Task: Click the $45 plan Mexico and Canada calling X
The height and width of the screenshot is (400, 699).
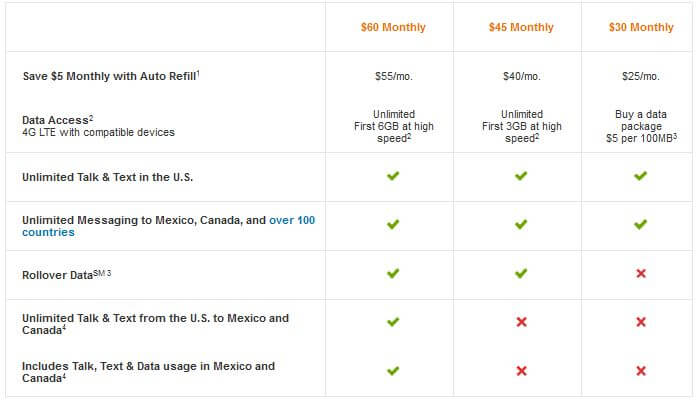Action: (521, 322)
